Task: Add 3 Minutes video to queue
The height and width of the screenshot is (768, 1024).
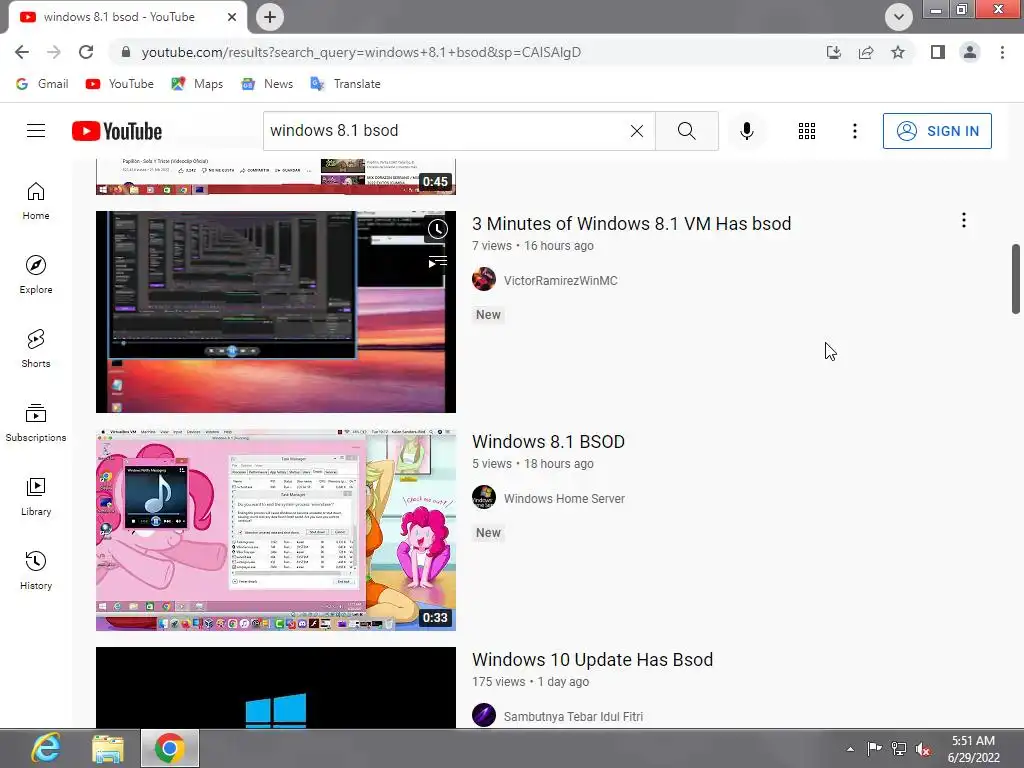Action: [x=437, y=263]
